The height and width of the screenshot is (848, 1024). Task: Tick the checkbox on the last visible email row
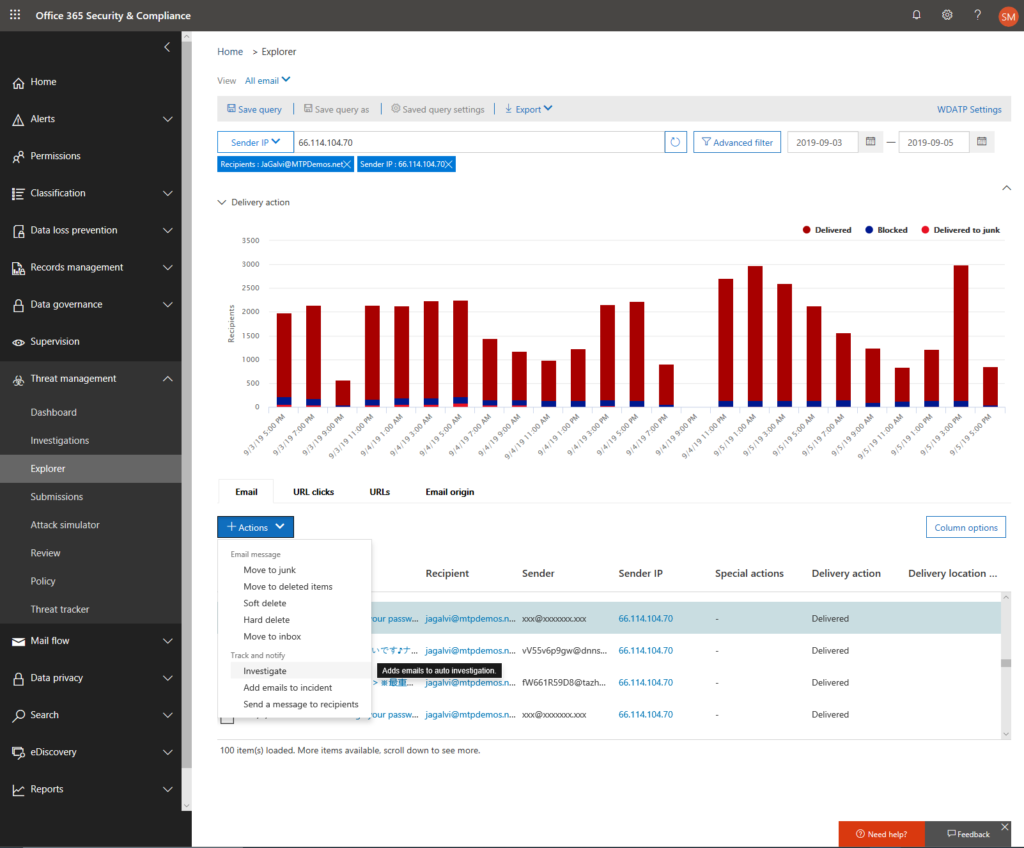click(x=227, y=715)
